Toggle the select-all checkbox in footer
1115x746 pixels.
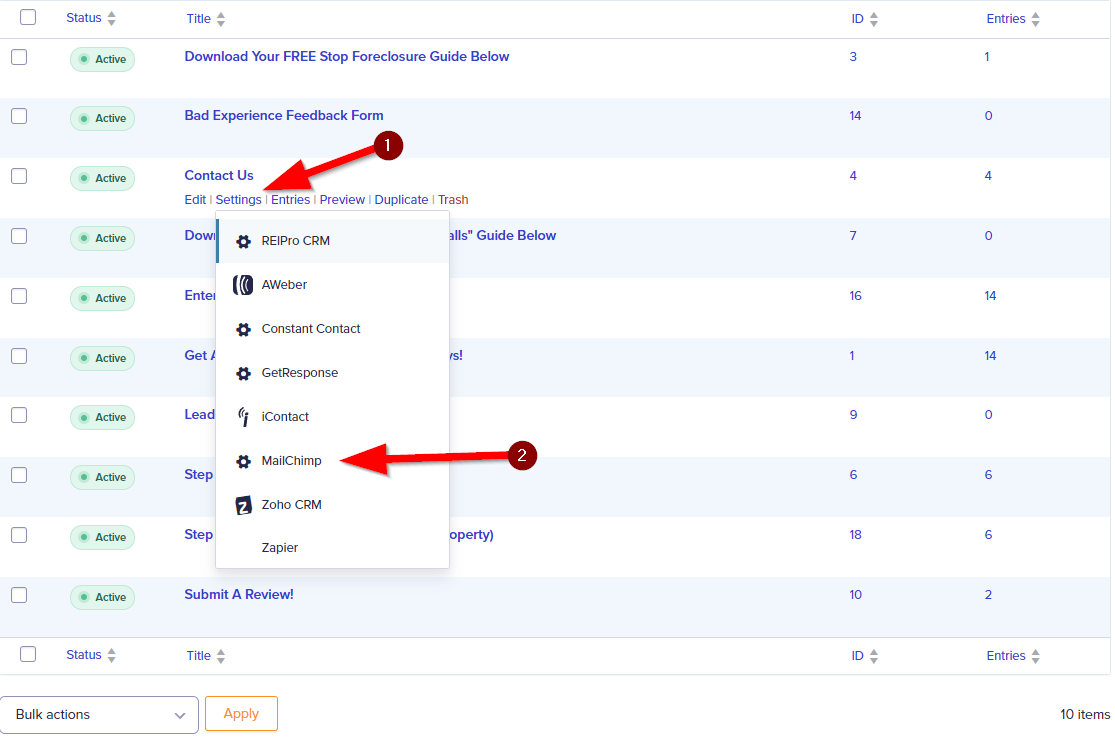pos(28,654)
